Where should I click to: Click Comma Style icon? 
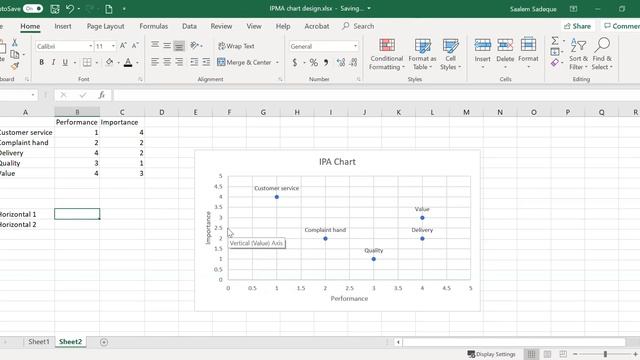click(326, 62)
